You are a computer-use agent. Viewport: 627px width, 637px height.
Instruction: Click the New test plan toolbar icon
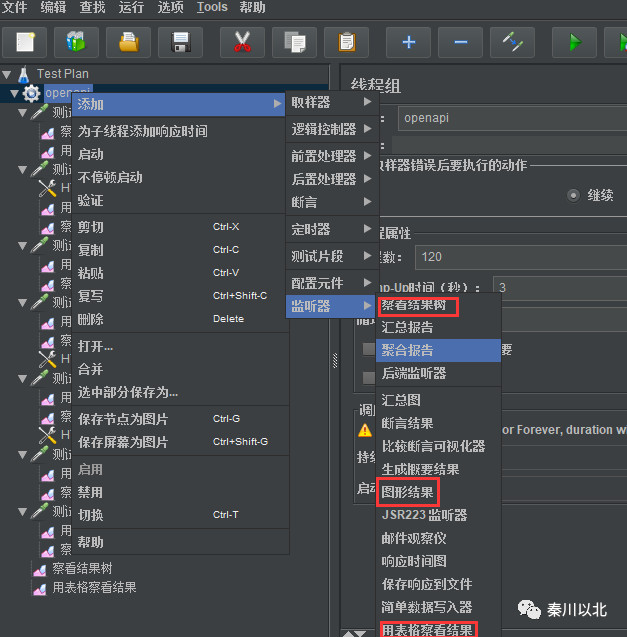[25, 42]
